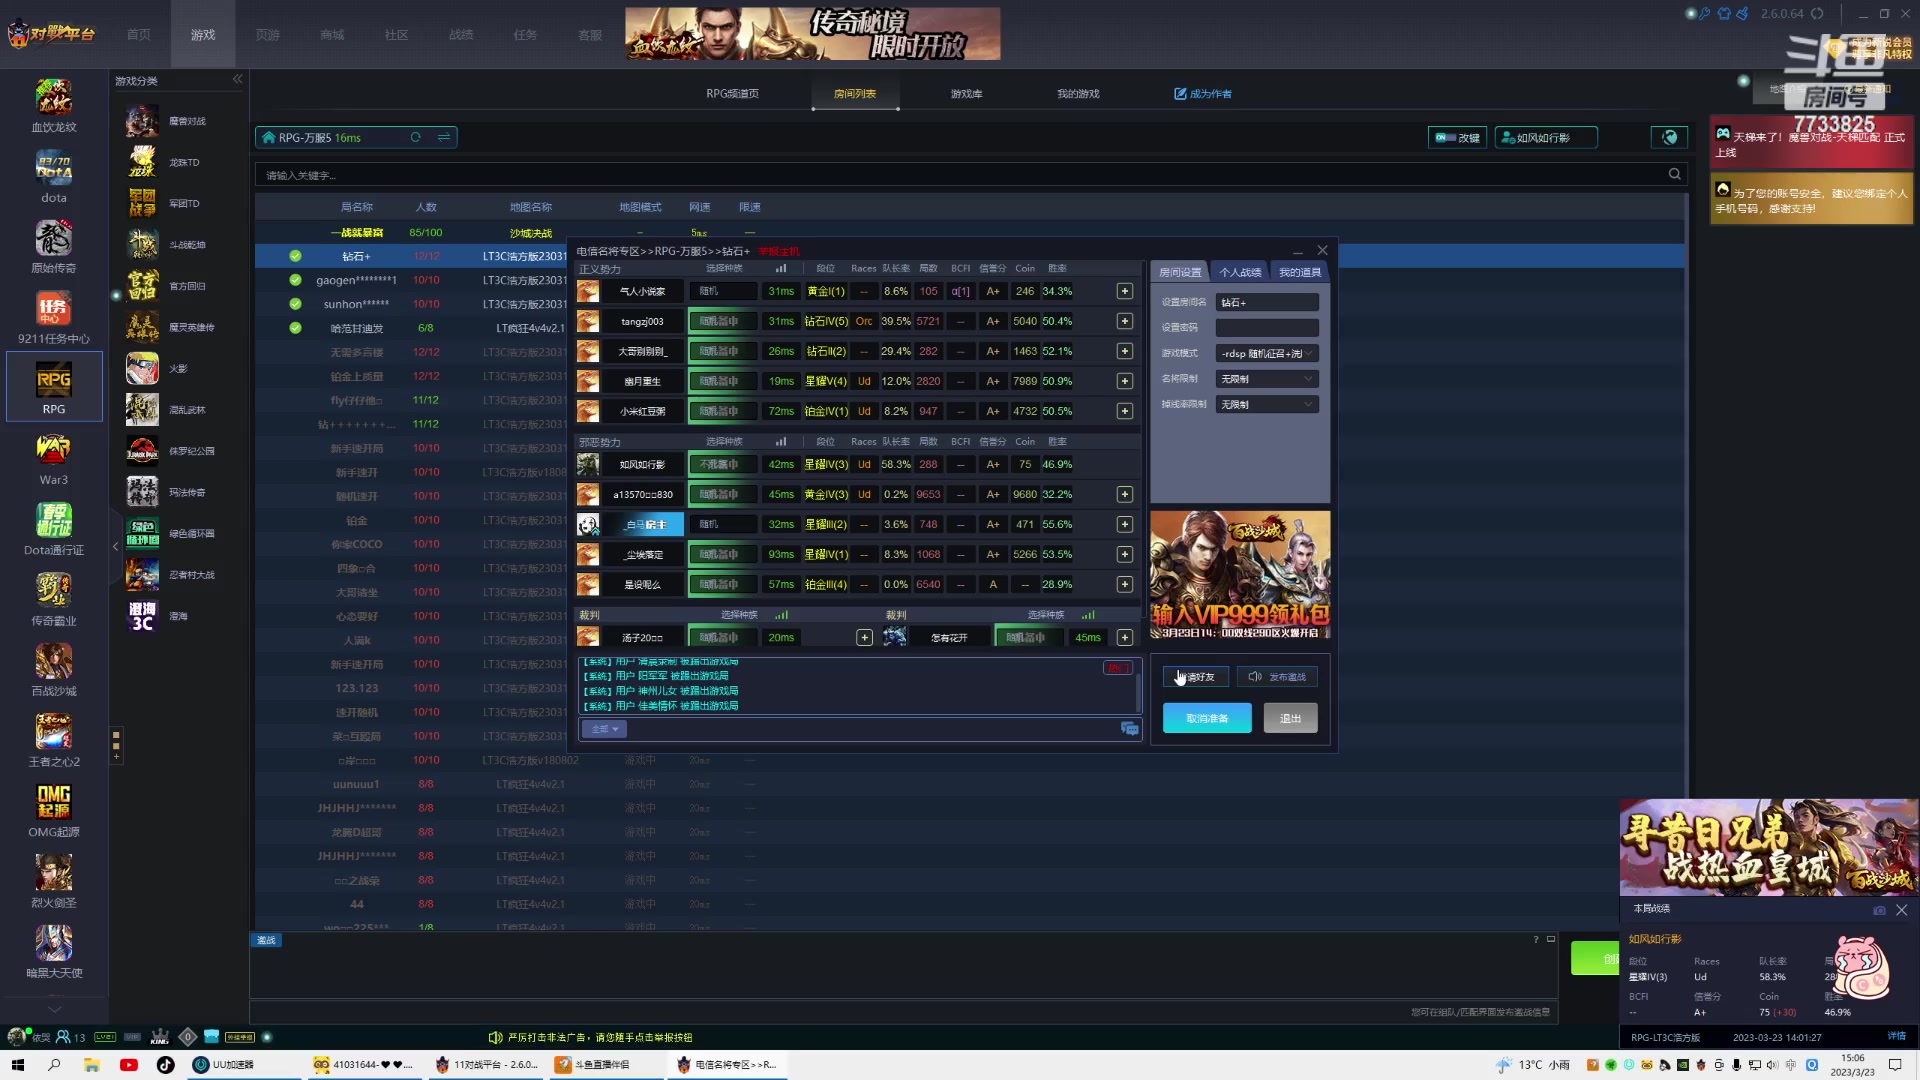This screenshot has height=1080, width=1920.
Task: Open the 掉线率限制 无限制 dropdown
Action: [x=1267, y=404]
